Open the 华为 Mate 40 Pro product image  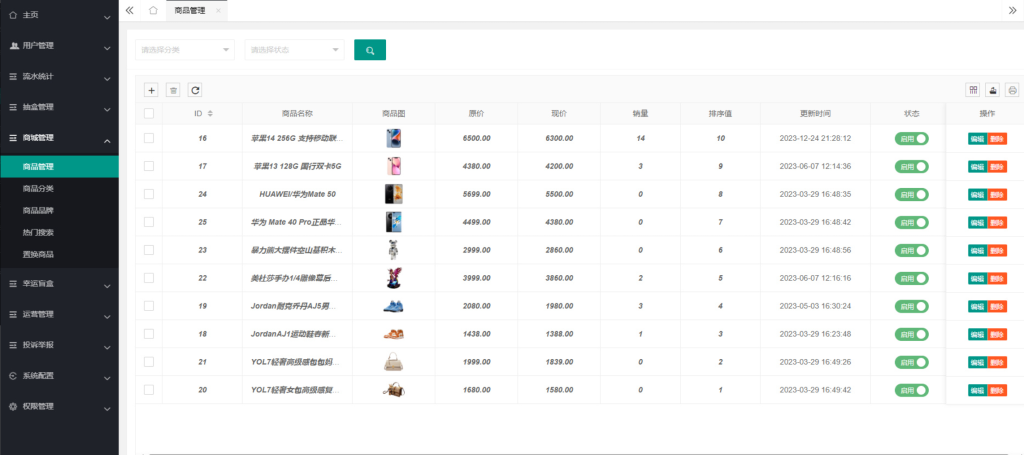393,222
